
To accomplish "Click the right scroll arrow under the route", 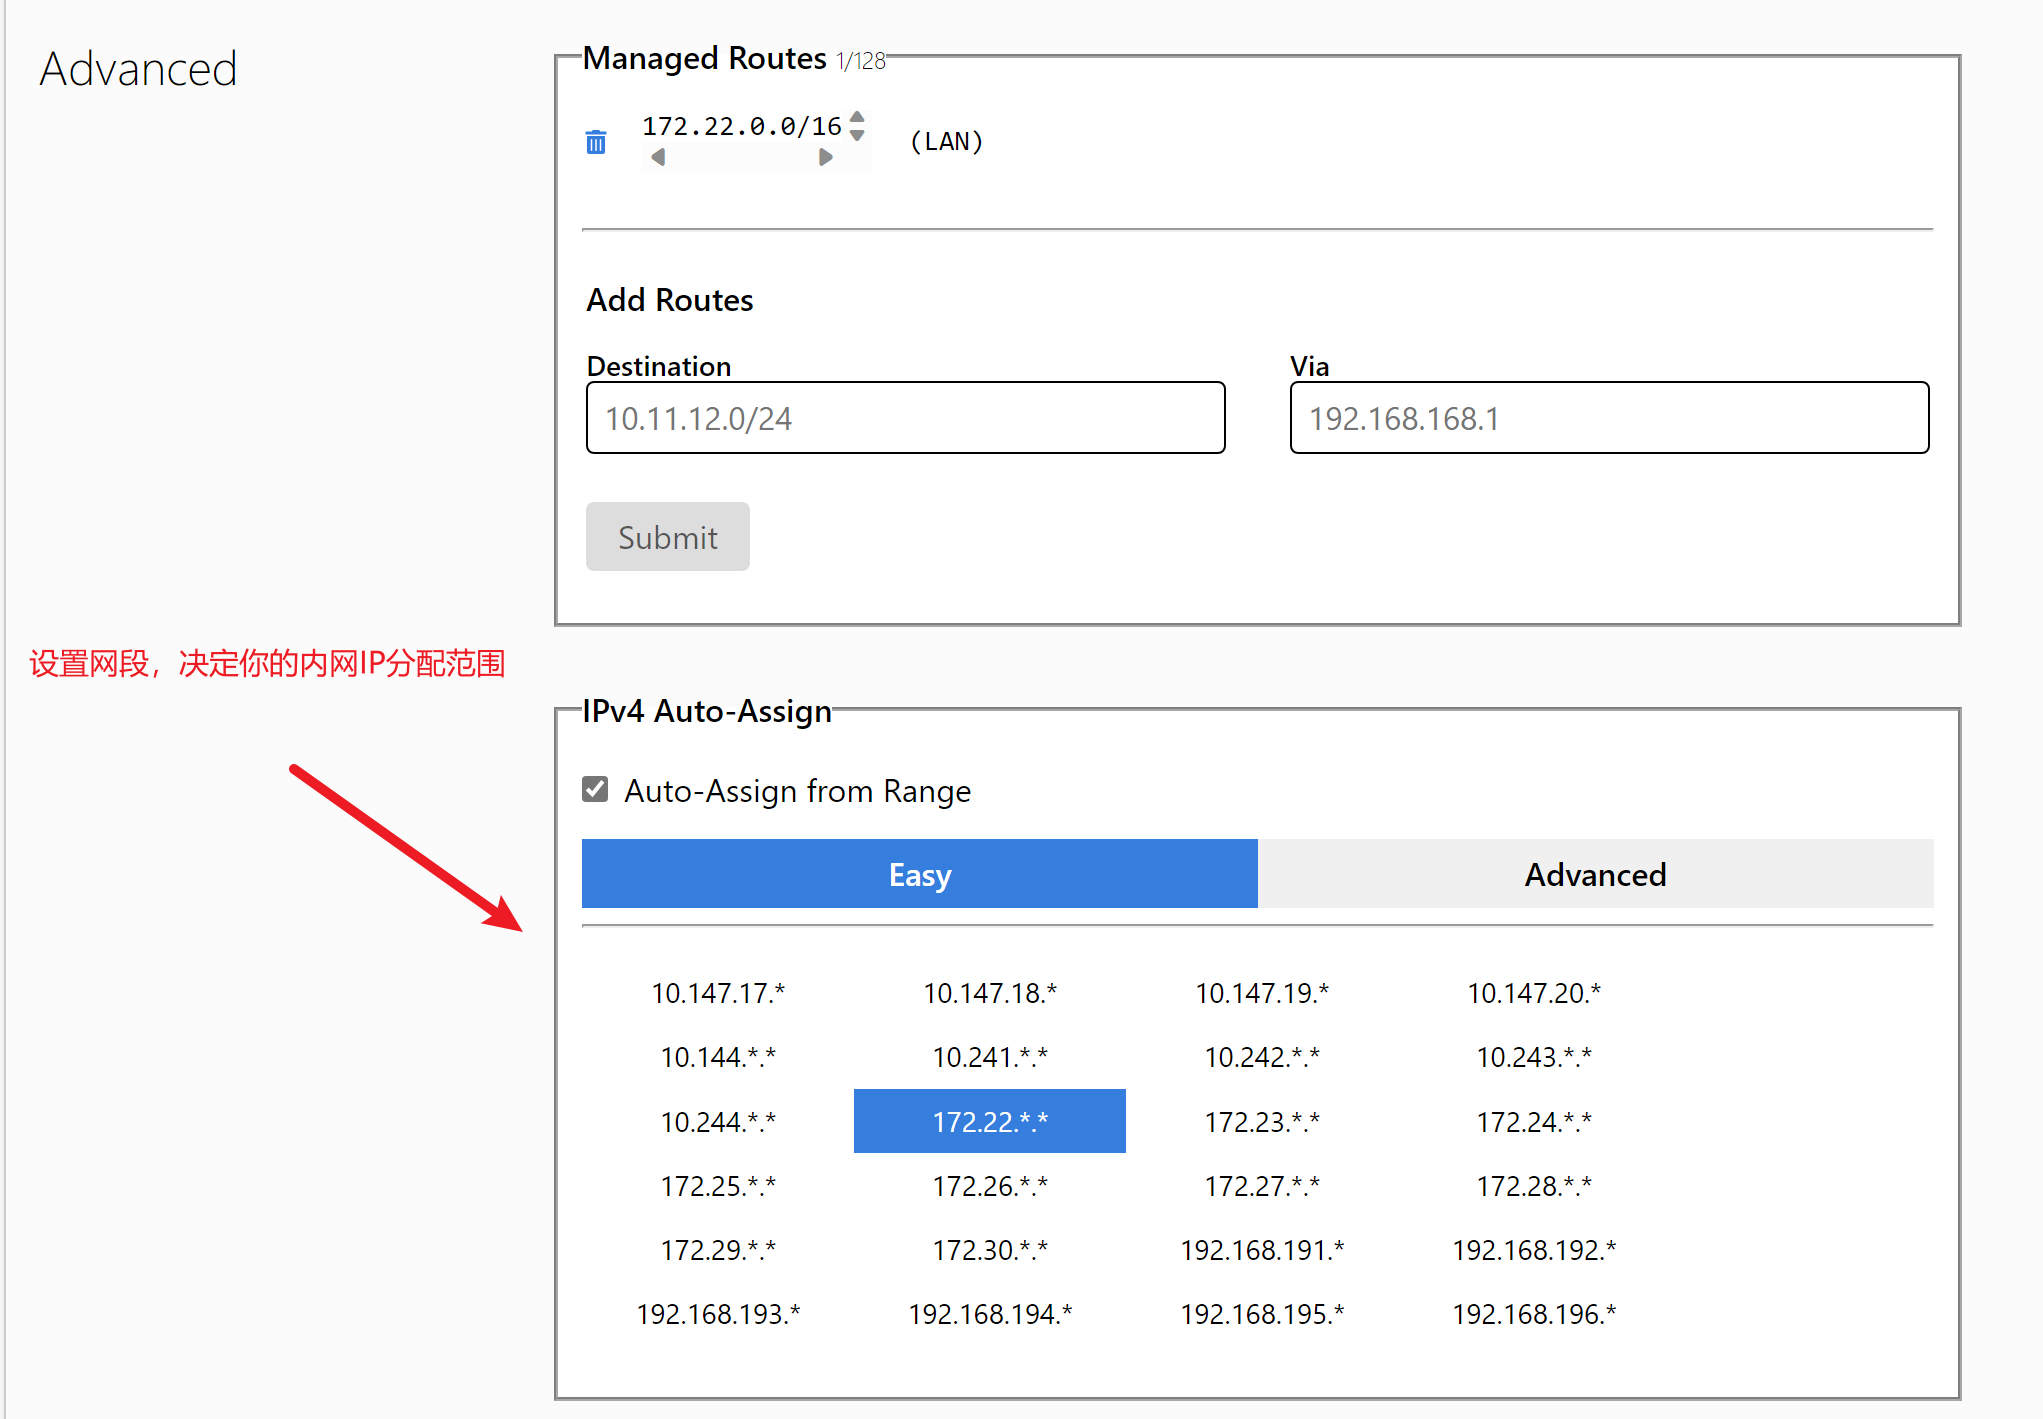I will click(825, 157).
